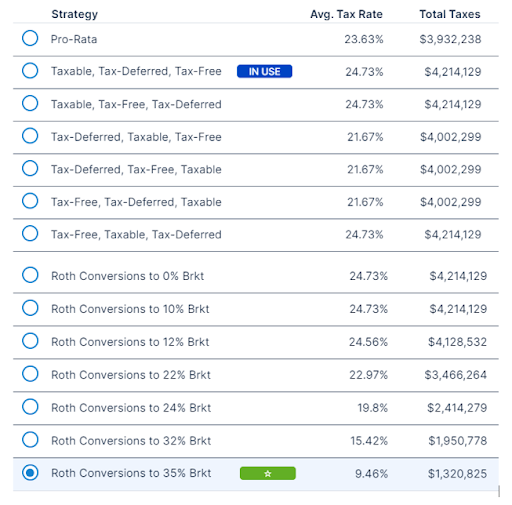Click the Avg. Tax Rate column header
512x505 pixels.
346,14
